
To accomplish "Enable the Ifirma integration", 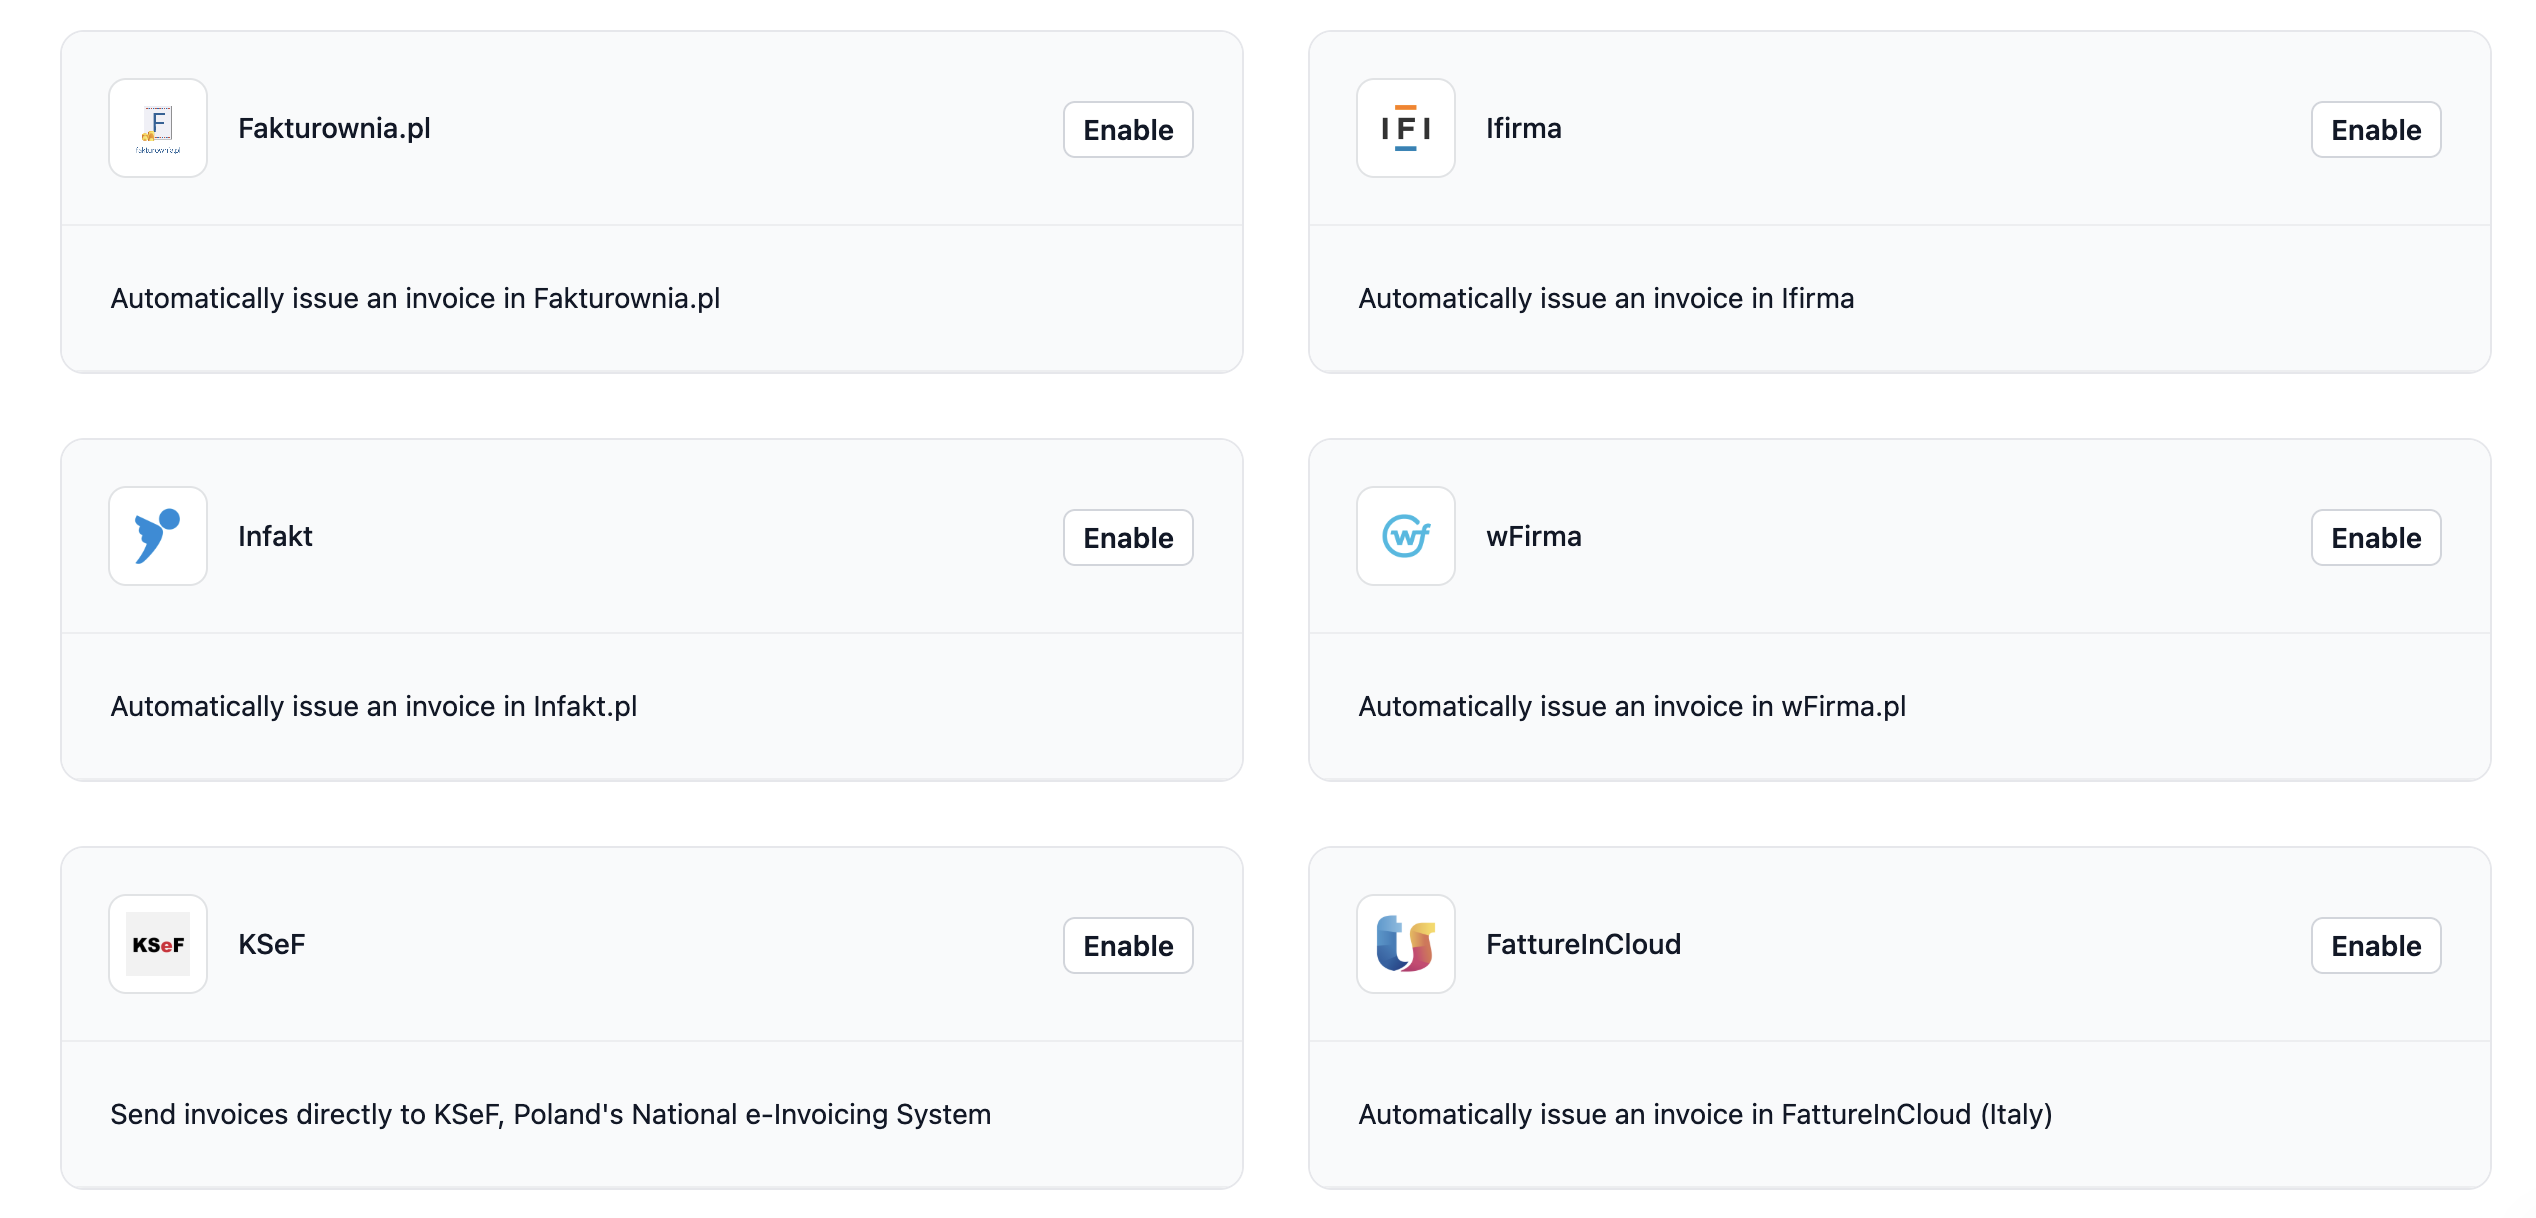I will pos(2376,130).
